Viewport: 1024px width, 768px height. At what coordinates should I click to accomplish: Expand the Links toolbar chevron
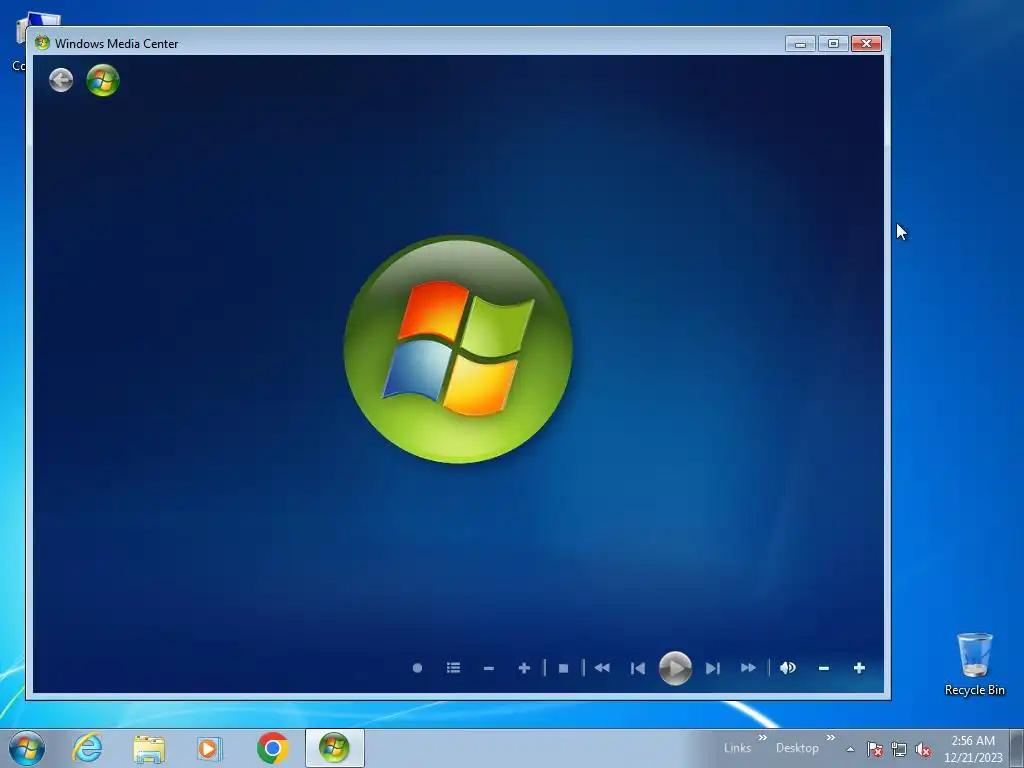coord(762,738)
